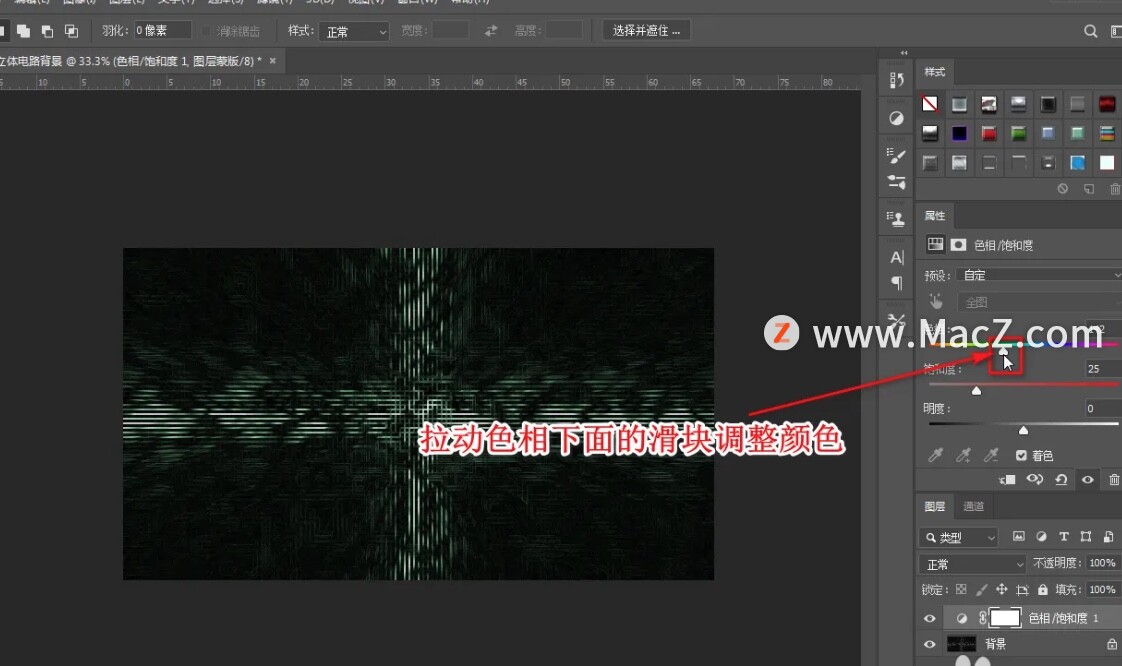Image resolution: width=1122 pixels, height=666 pixels.
Task: Click the lock icon on the 背景 layer
Action: point(1113,645)
